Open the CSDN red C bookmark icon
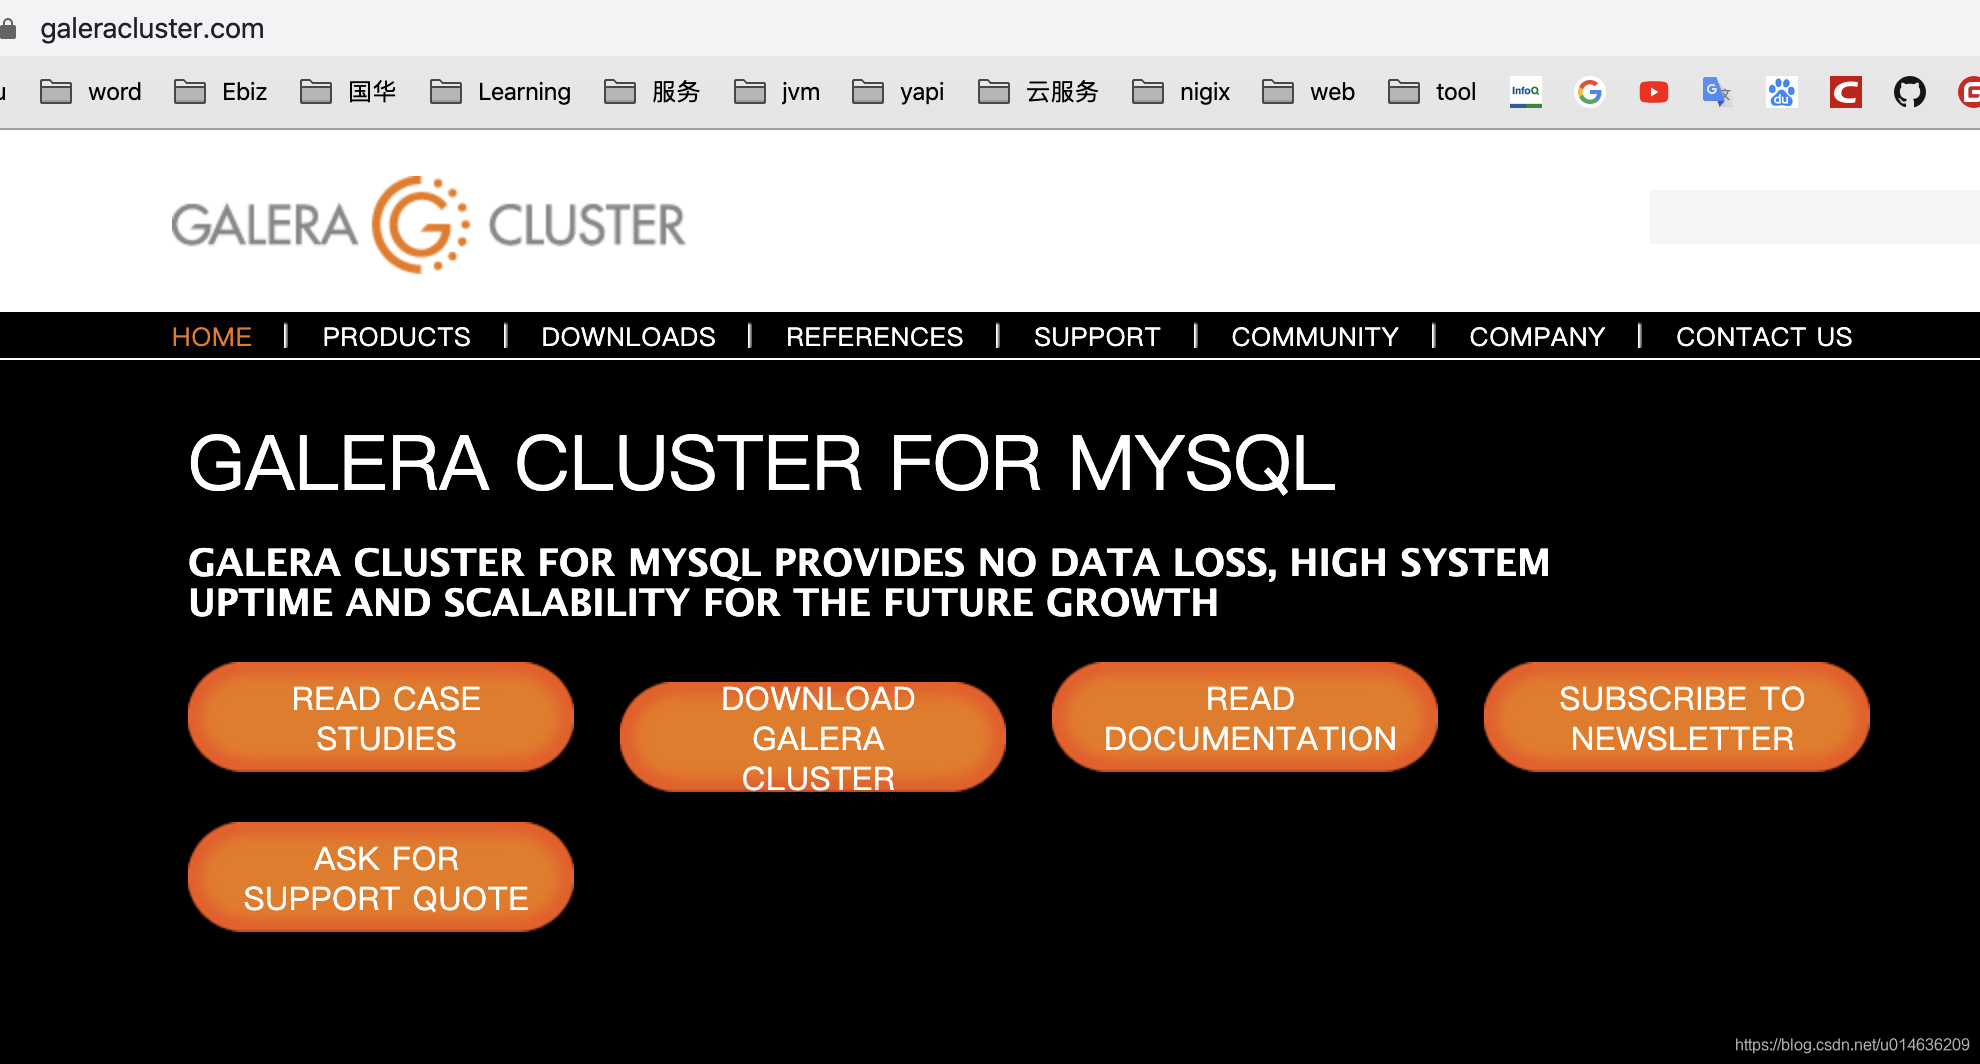Screen dimensions: 1980x1064 tap(1845, 92)
